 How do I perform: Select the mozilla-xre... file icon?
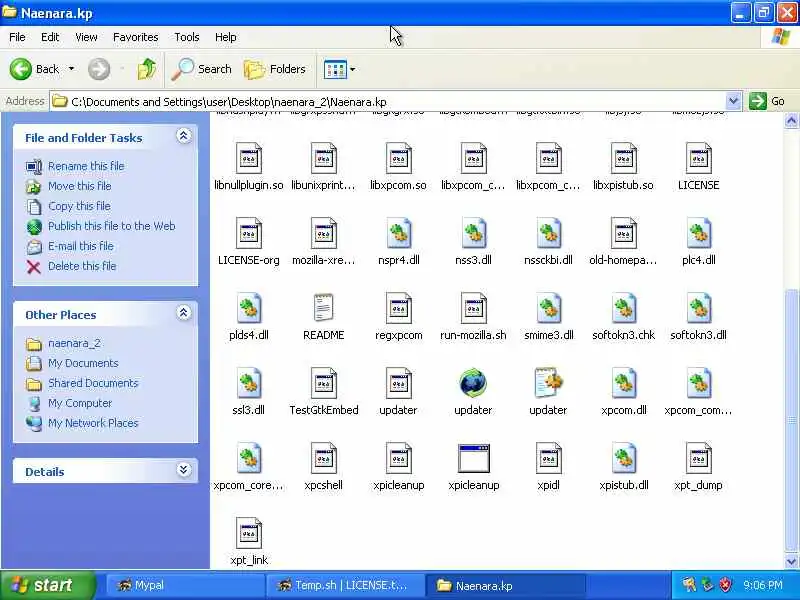point(323,233)
